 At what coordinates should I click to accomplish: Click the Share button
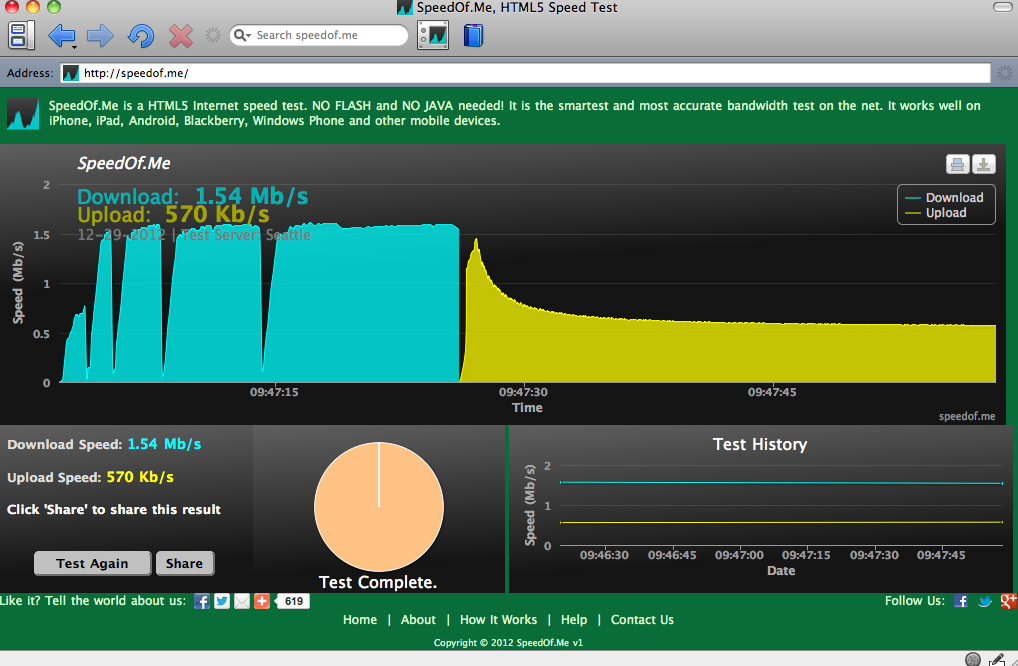tap(184, 563)
